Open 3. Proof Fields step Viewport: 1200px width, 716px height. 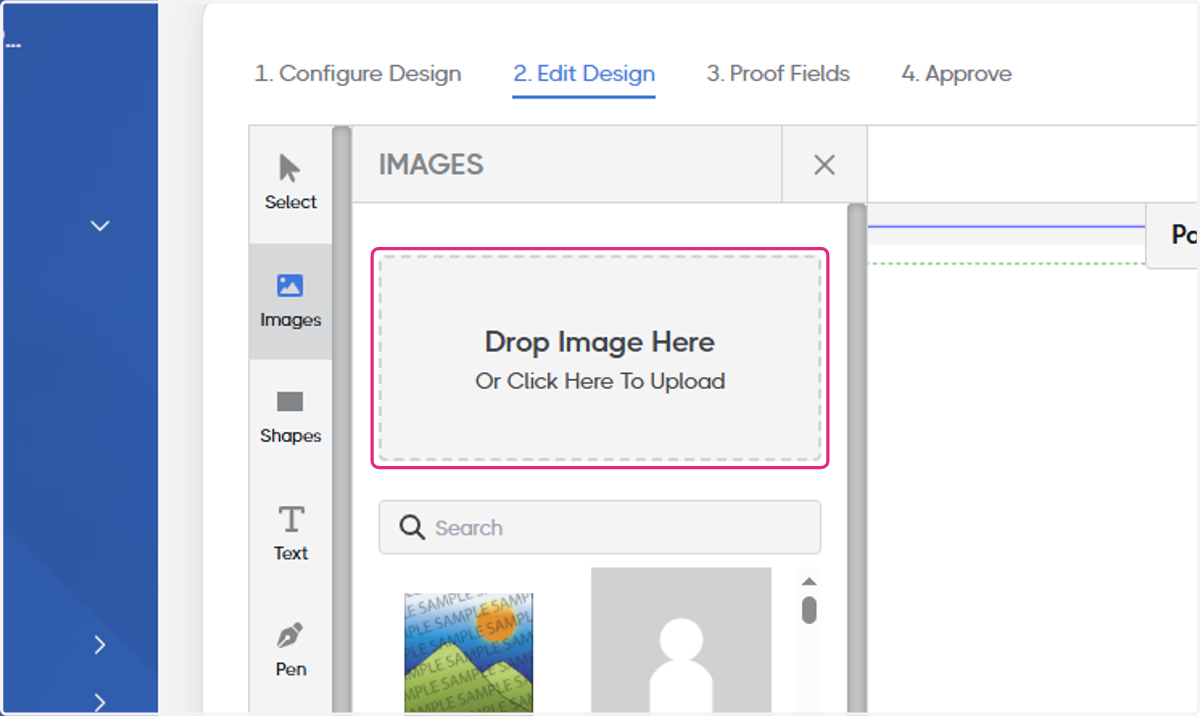(778, 74)
